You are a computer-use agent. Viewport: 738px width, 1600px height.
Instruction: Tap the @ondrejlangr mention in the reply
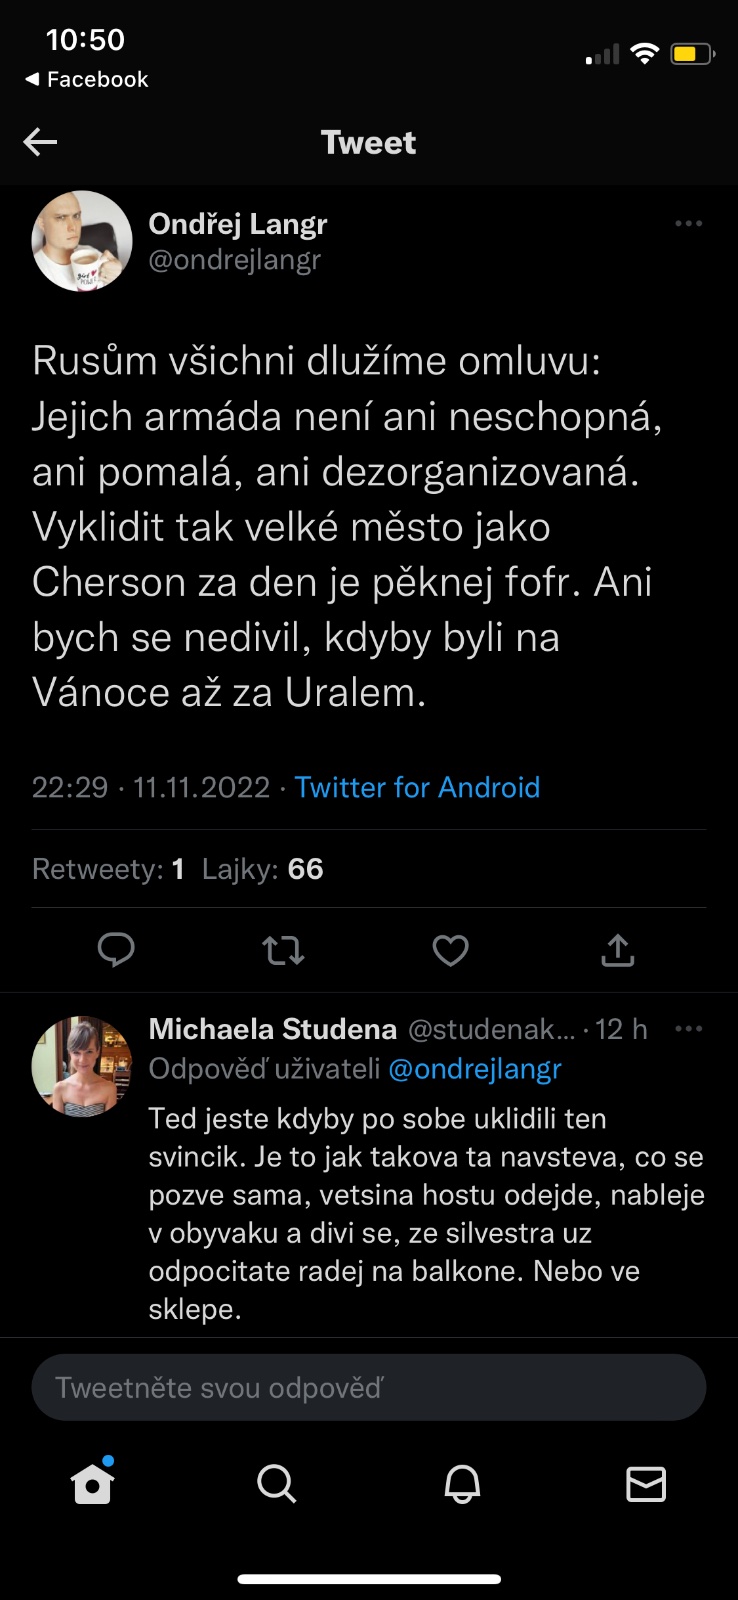pos(475,1069)
